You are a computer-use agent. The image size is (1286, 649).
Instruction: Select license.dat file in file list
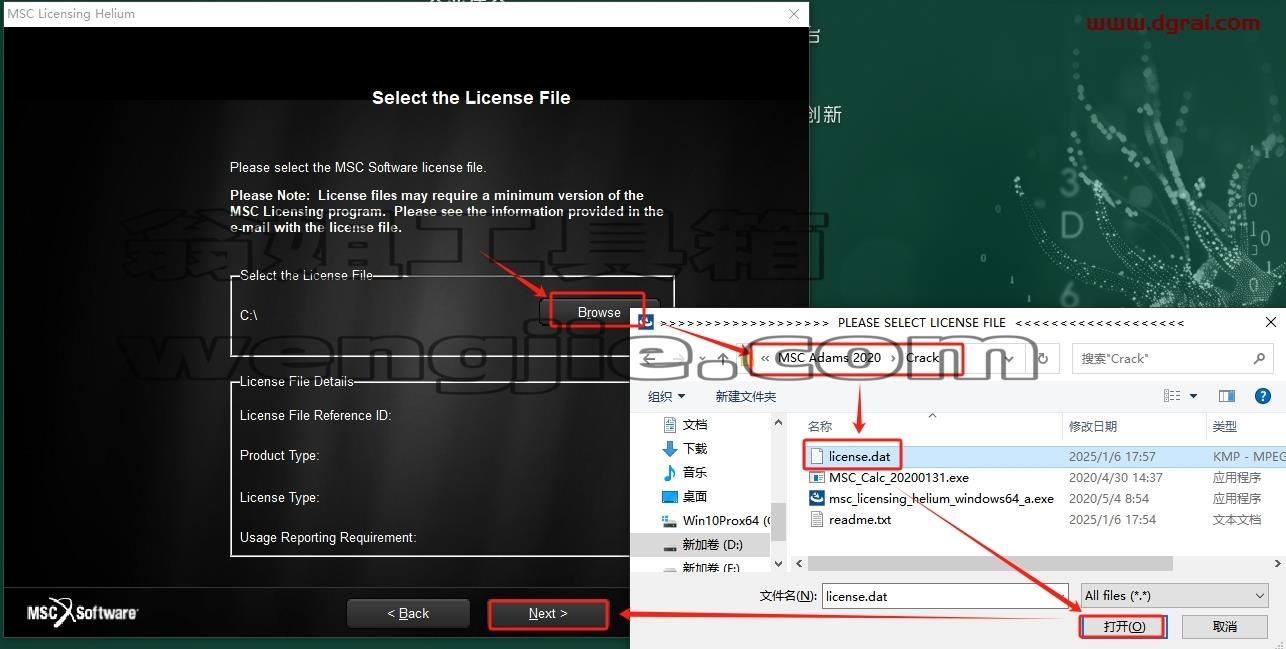click(859, 457)
